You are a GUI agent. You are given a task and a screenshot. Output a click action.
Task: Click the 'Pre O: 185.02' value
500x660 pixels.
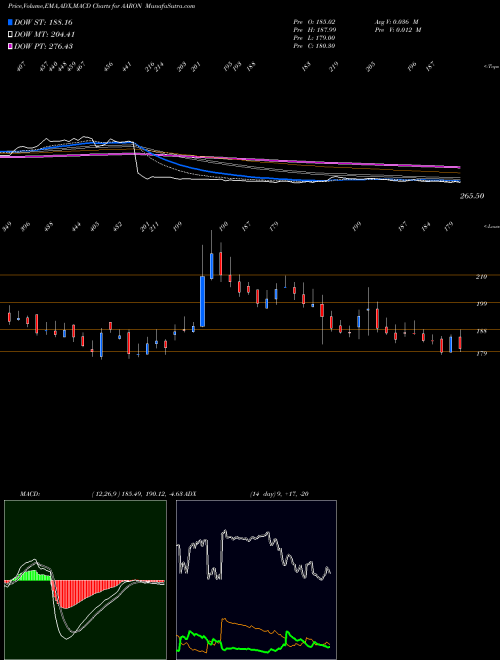pyautogui.click(x=314, y=21)
